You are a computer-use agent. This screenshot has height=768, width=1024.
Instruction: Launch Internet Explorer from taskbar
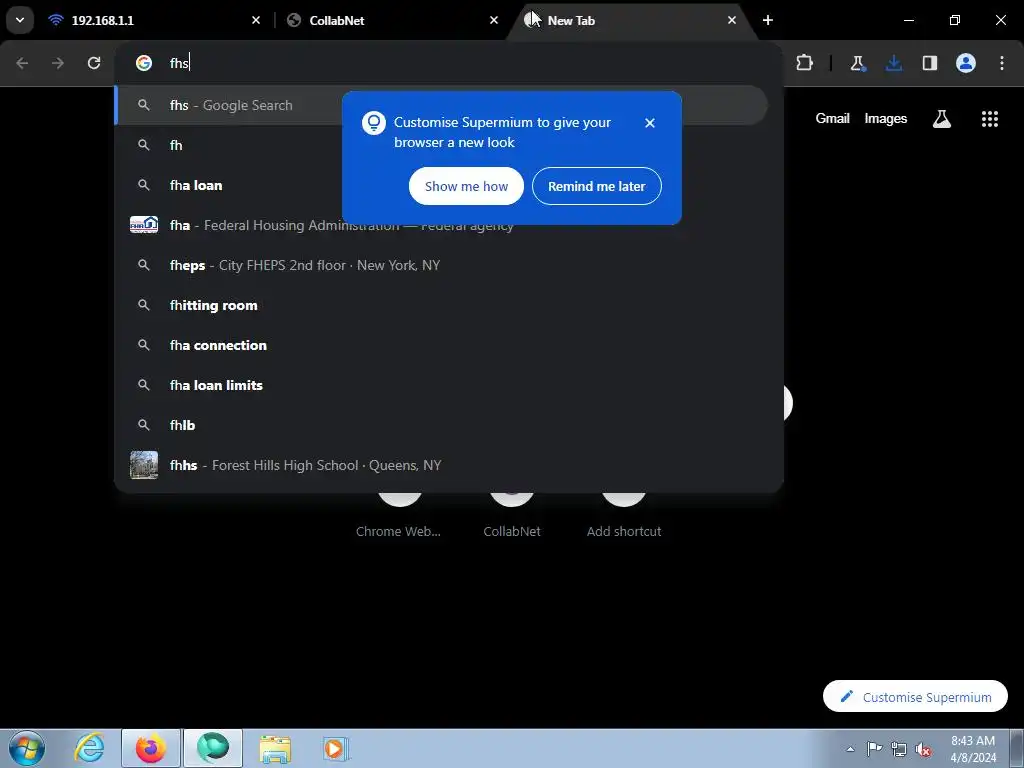tap(89, 748)
